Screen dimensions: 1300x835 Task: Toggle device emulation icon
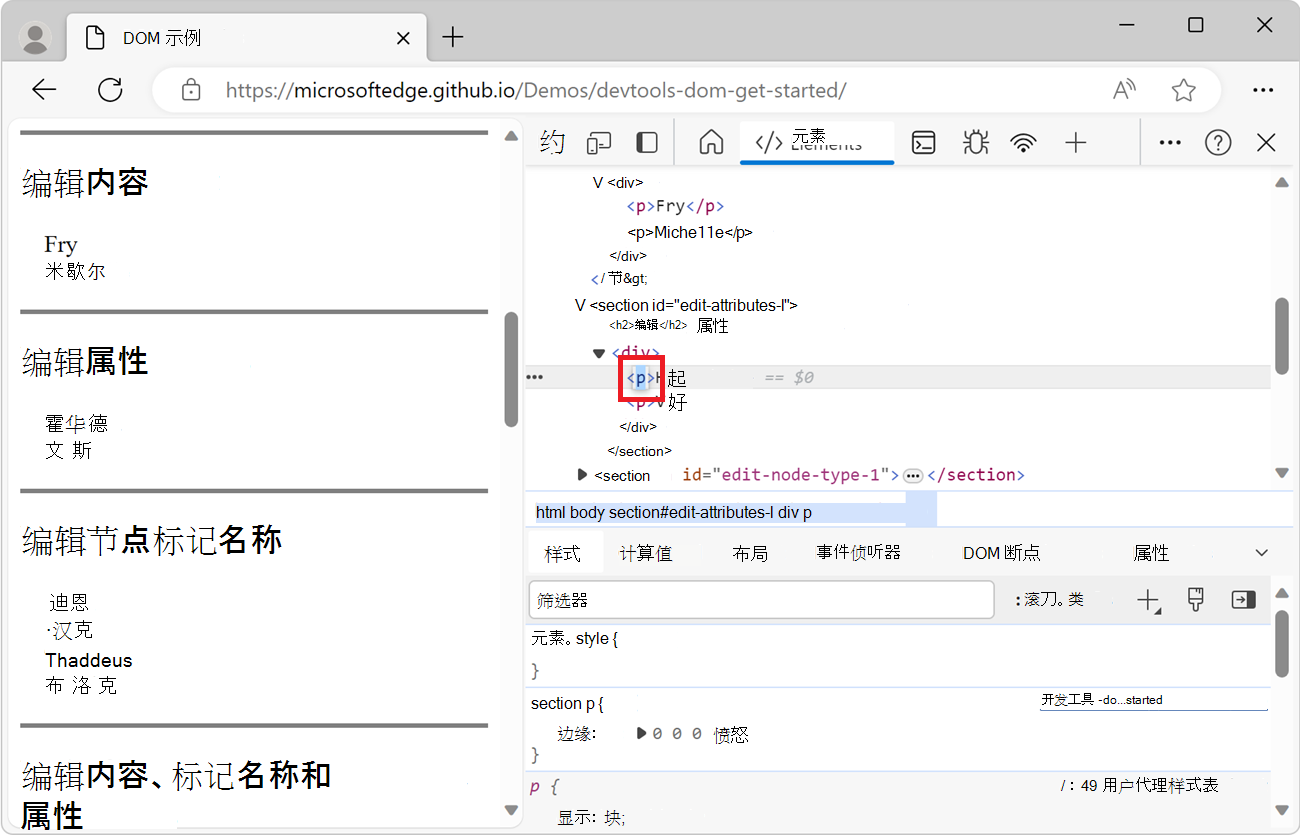pyautogui.click(x=599, y=143)
